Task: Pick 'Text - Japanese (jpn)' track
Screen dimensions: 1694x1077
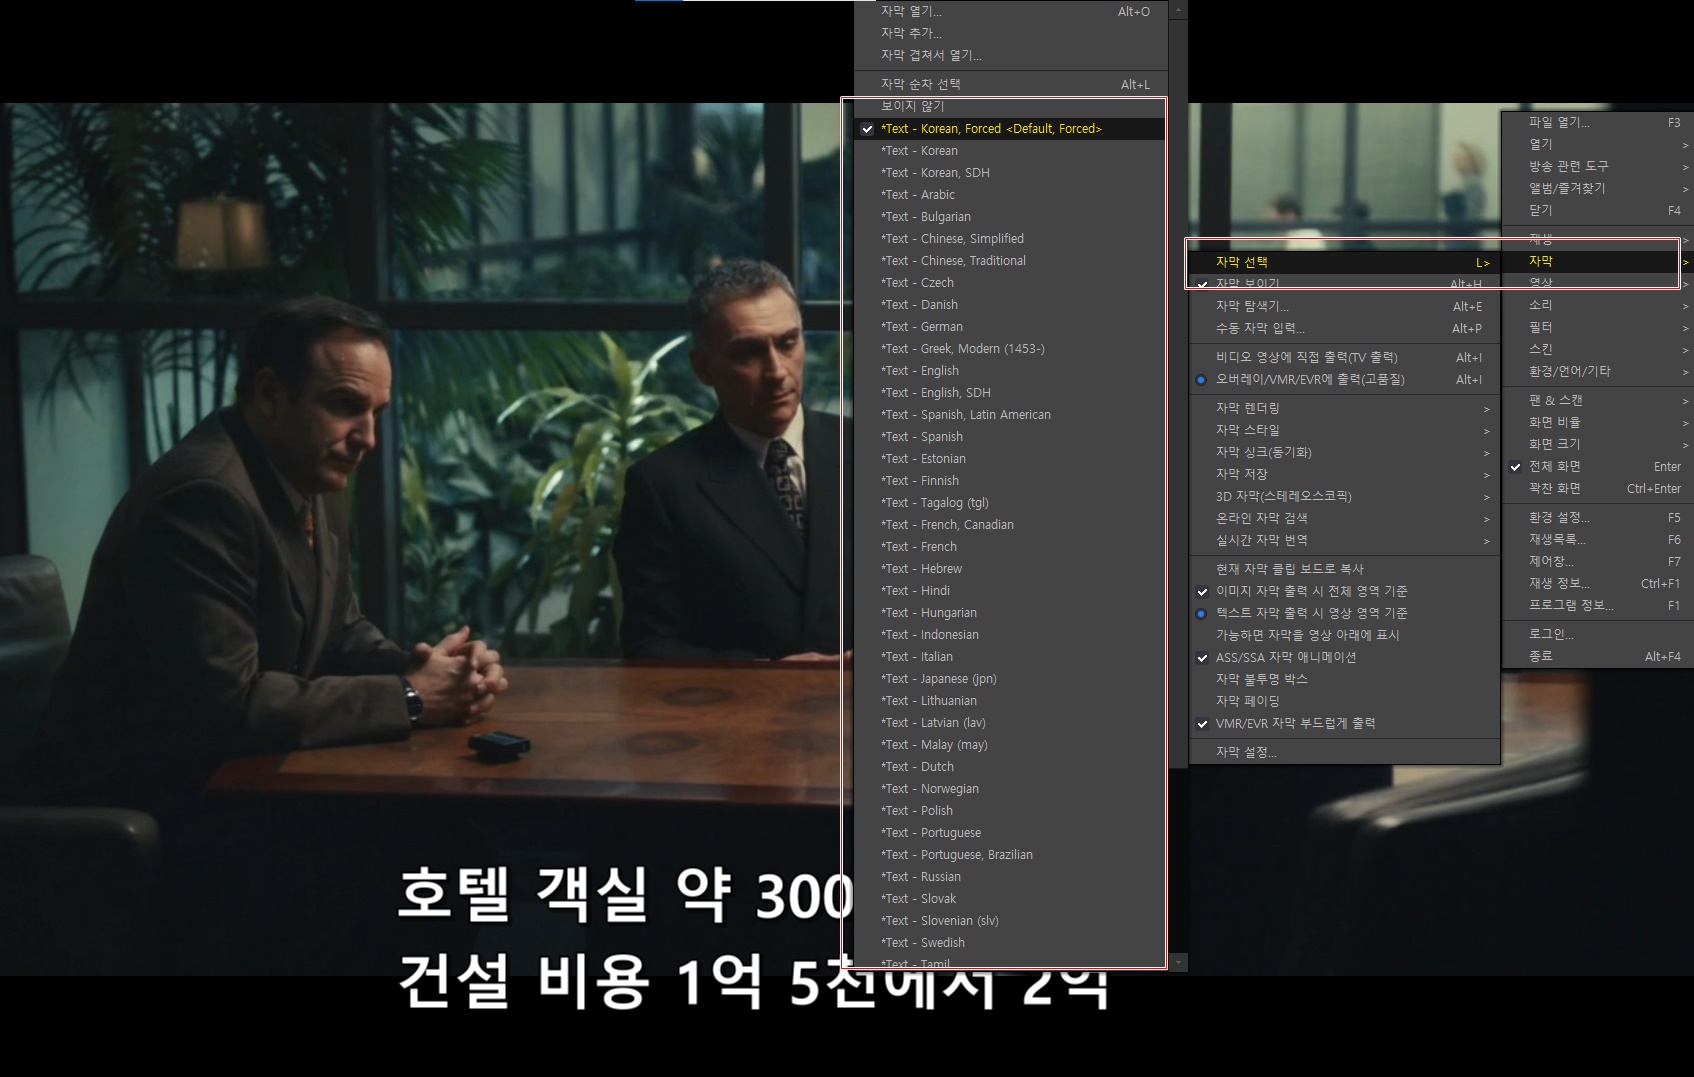Action: pyautogui.click(x=1011, y=678)
